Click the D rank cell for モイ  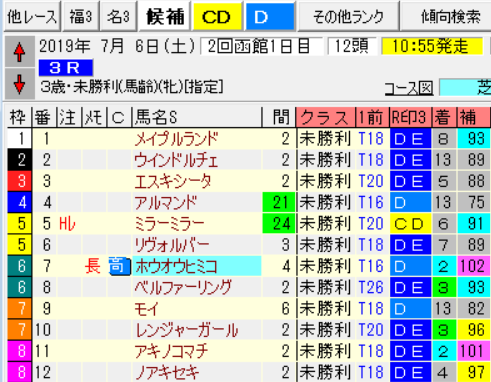click(x=410, y=309)
